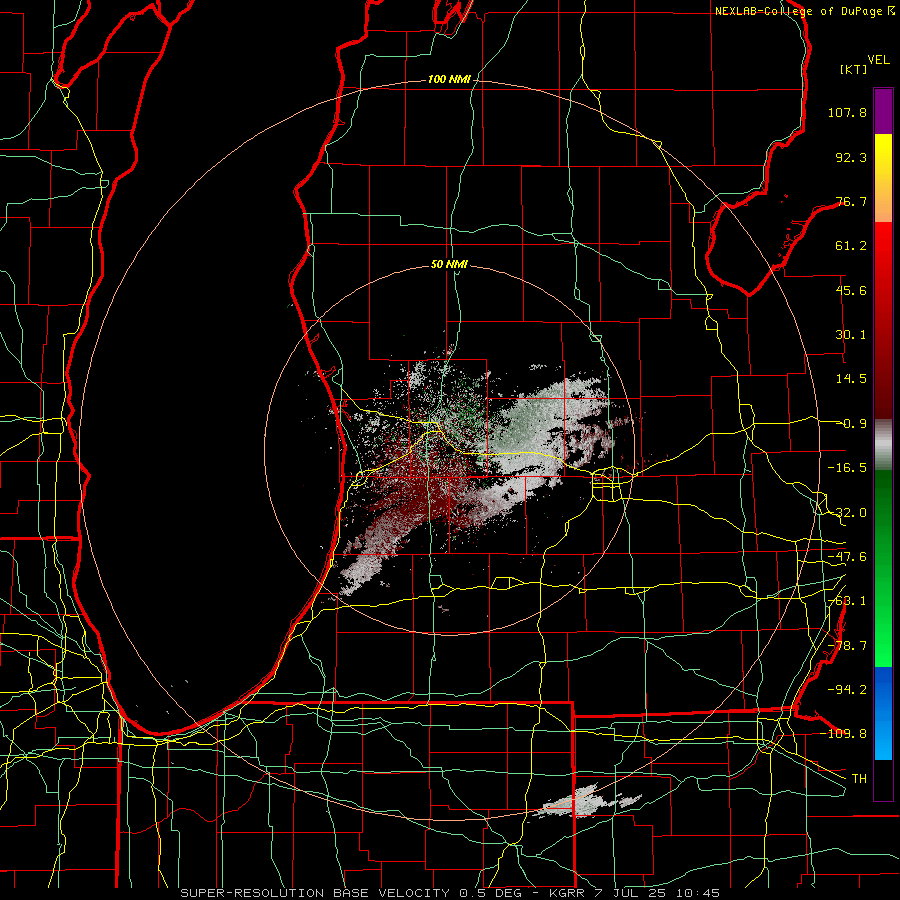Click the Super-Resolution Base Velocity caption

tap(450, 893)
